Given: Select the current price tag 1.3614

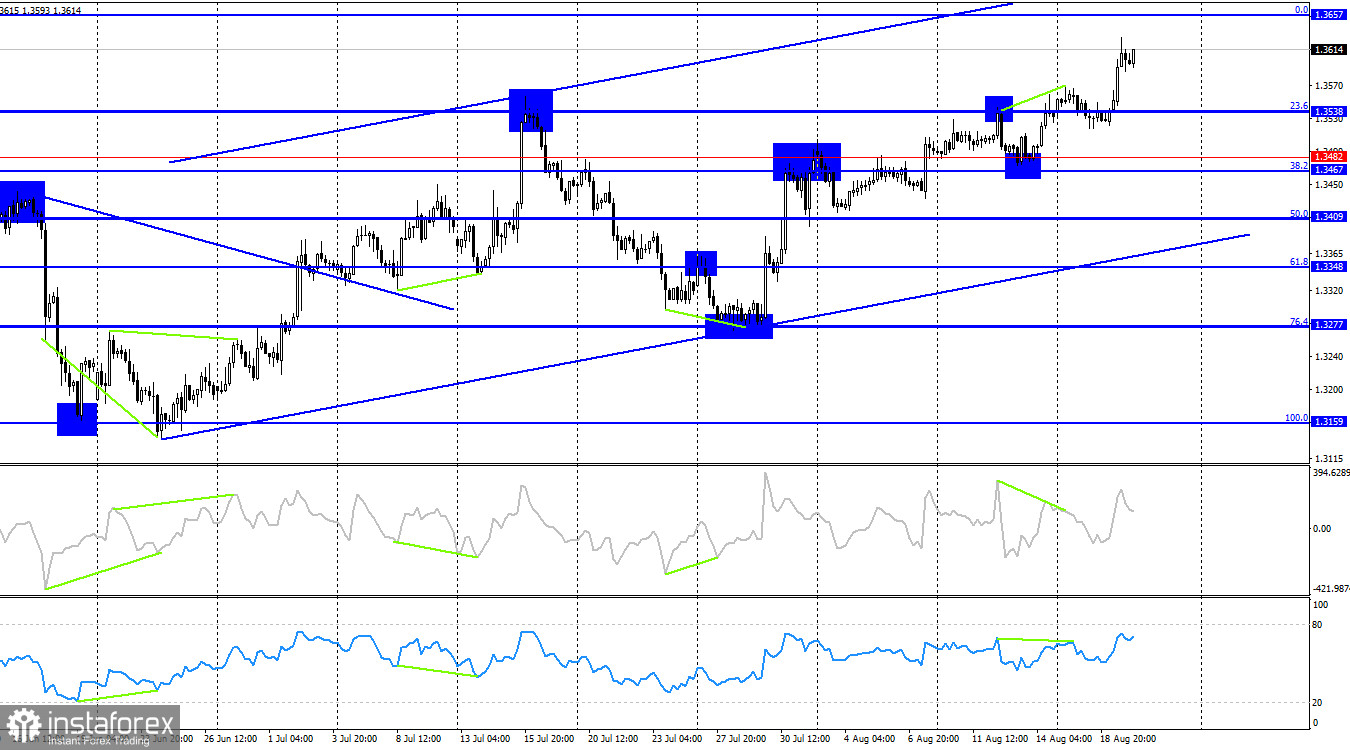Looking at the screenshot, I should (x=1329, y=50).
